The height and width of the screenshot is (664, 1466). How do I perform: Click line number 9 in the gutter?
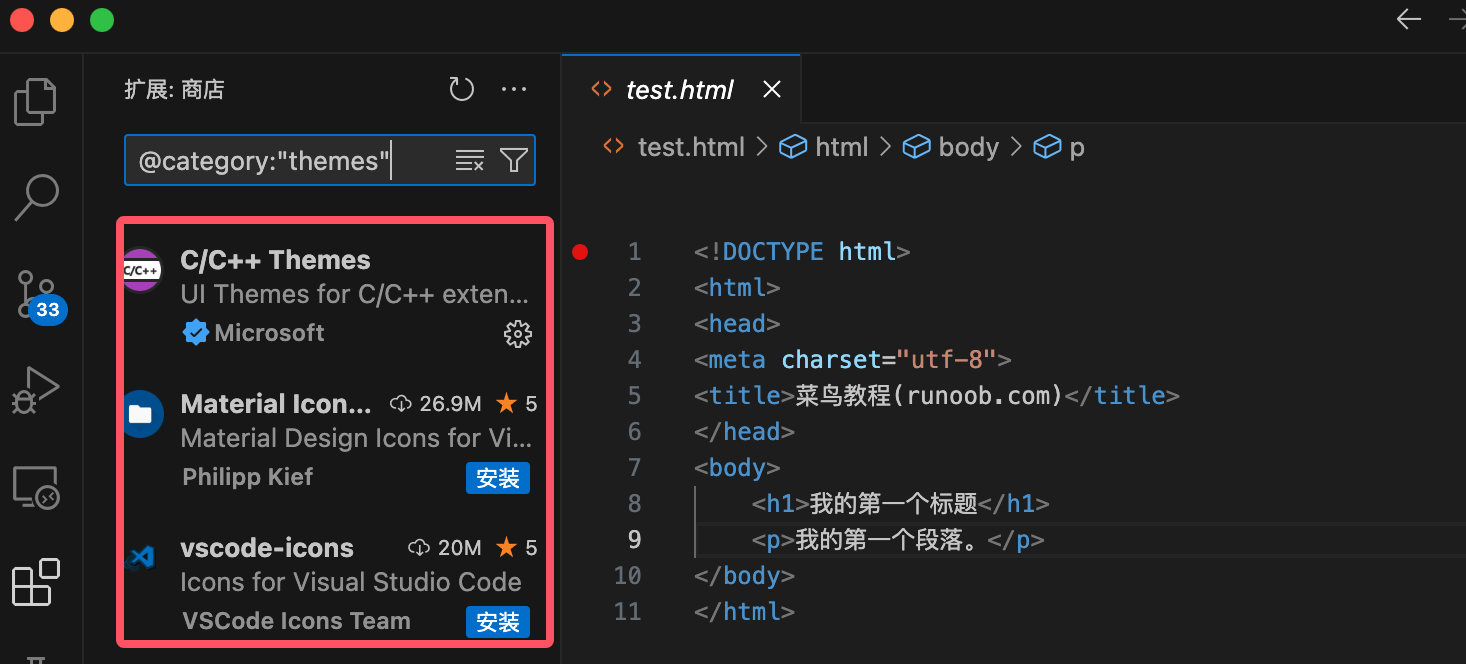[634, 540]
